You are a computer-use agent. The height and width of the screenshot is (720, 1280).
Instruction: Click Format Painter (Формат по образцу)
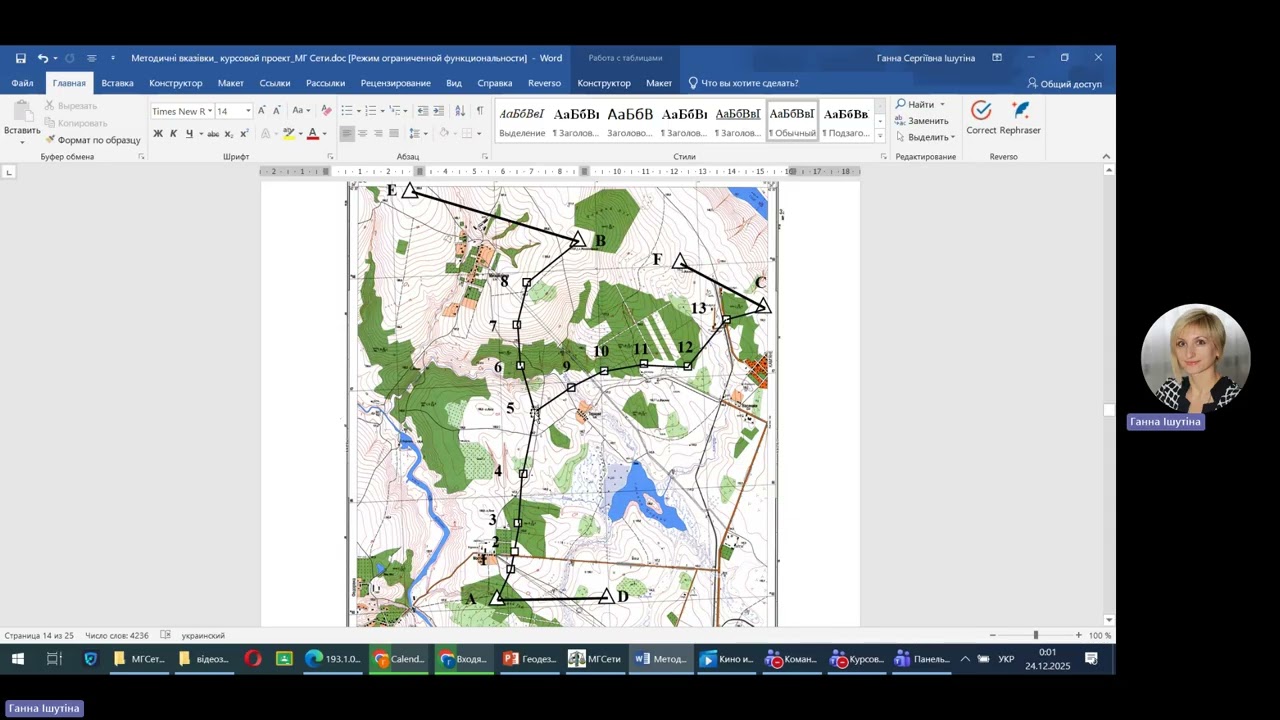(93, 140)
